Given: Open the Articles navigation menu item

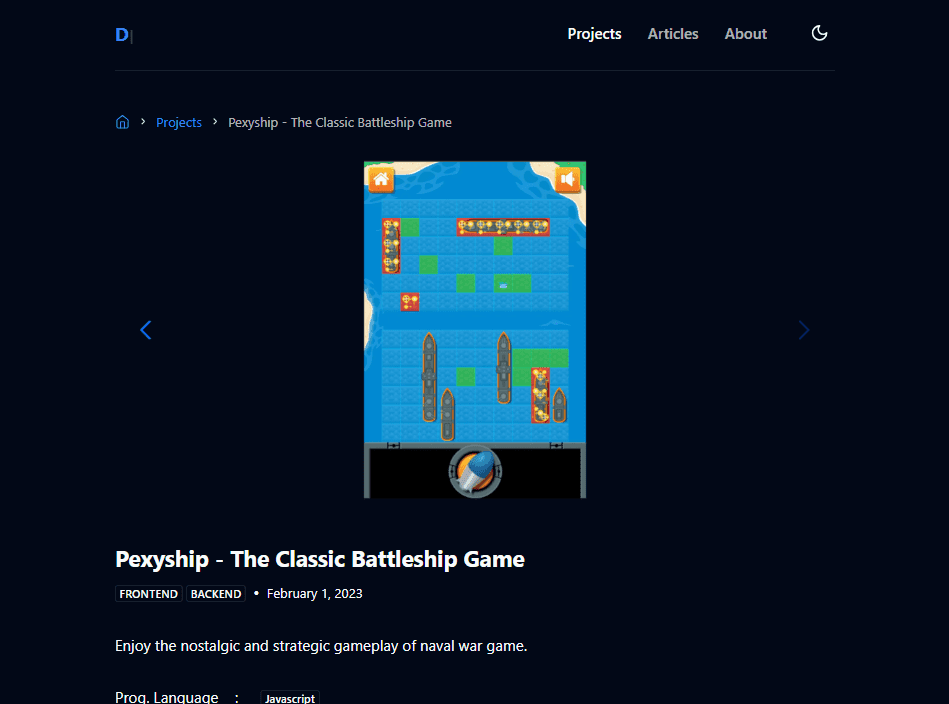Looking at the screenshot, I should 673,34.
